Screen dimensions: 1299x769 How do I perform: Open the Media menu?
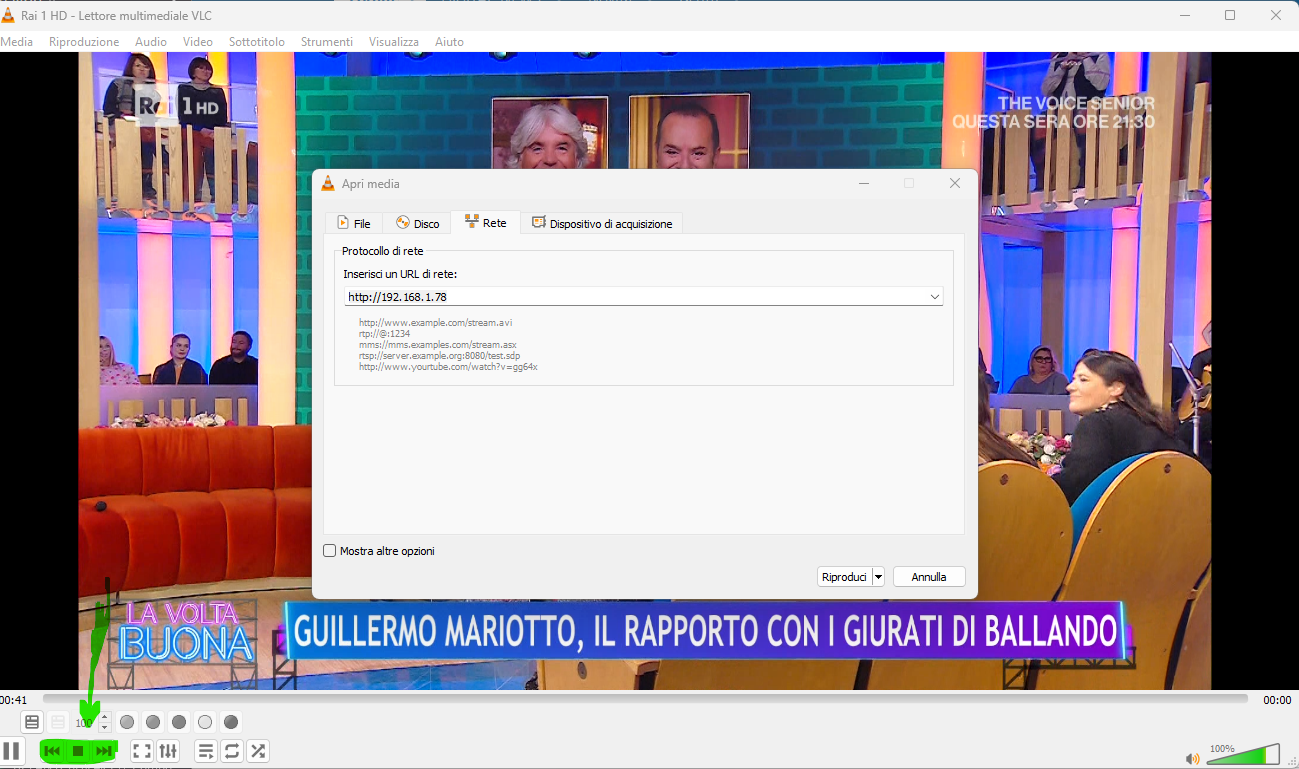[x=16, y=42]
